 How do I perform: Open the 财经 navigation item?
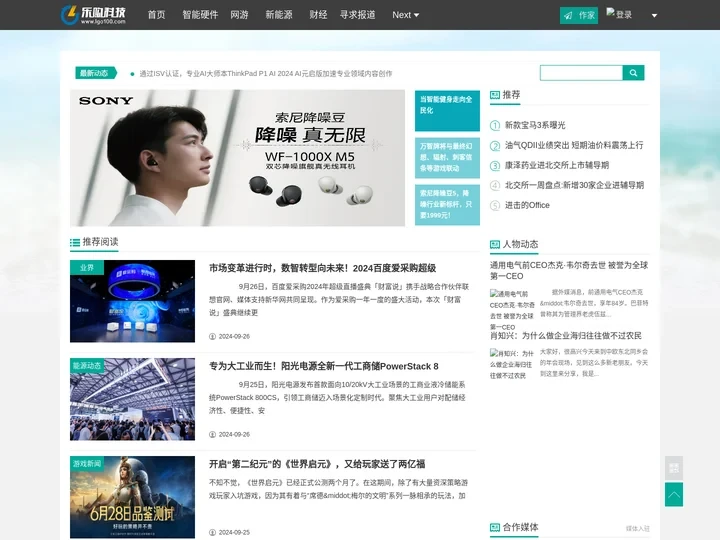coord(318,15)
